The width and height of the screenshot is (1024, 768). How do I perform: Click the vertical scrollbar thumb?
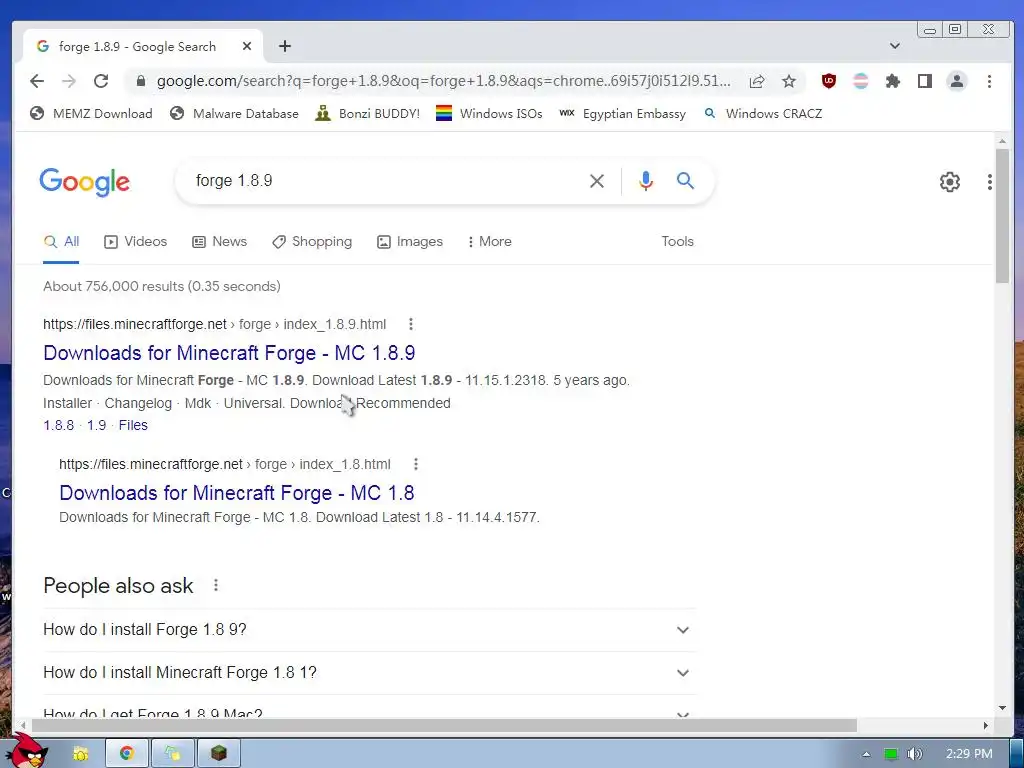pyautogui.click(x=1002, y=216)
